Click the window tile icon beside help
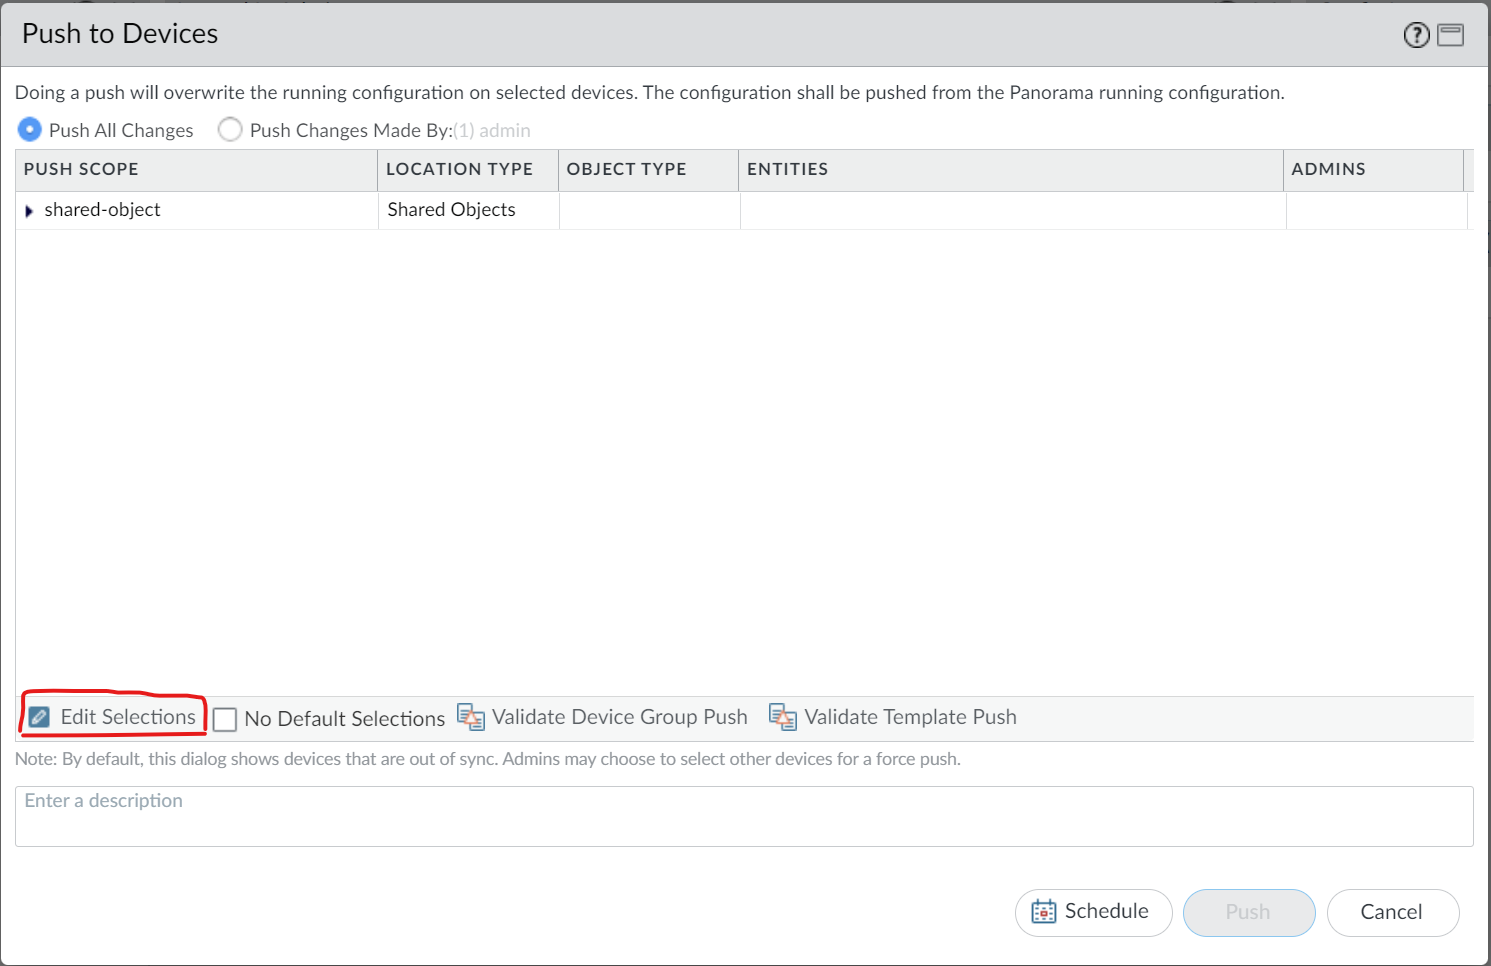The image size is (1491, 966). point(1450,36)
